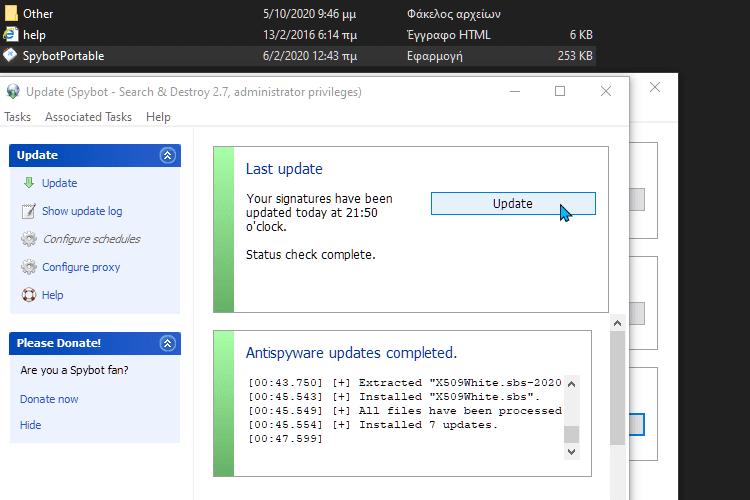Open the Help link in Update panel
Image resolution: width=750 pixels, height=500 pixels.
[53, 295]
